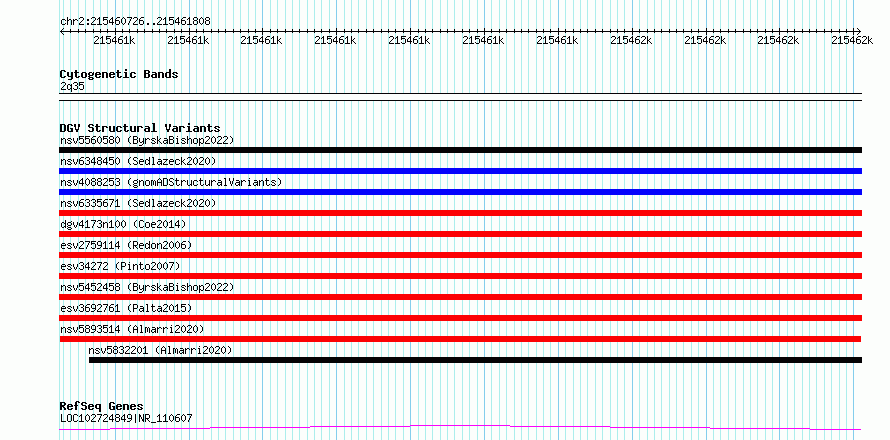The height and width of the screenshot is (440, 890).
Task: Click the ruler's left arrow end
Action: tap(62, 31)
